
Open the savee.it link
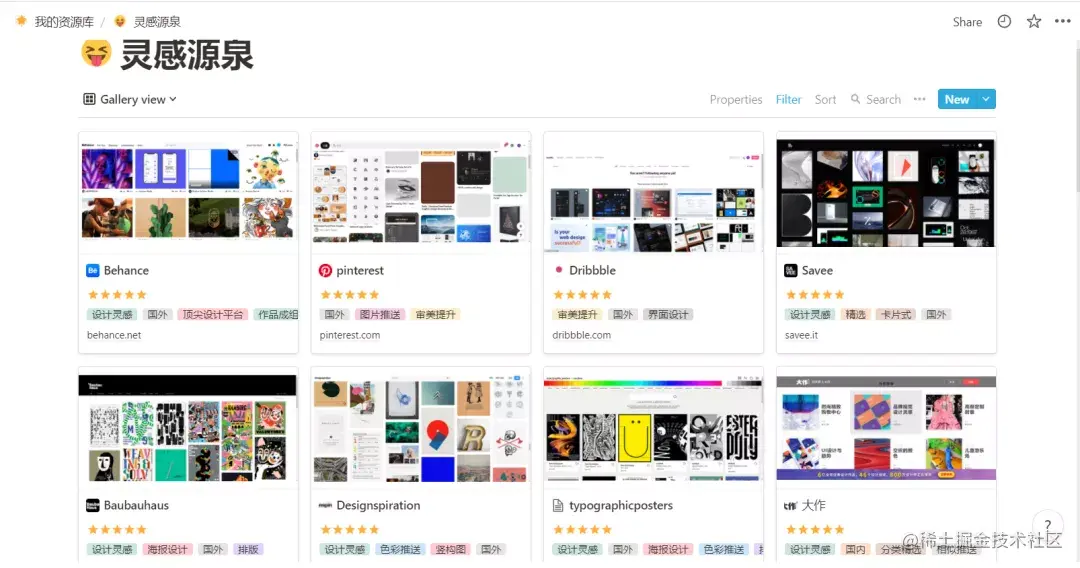(x=801, y=335)
